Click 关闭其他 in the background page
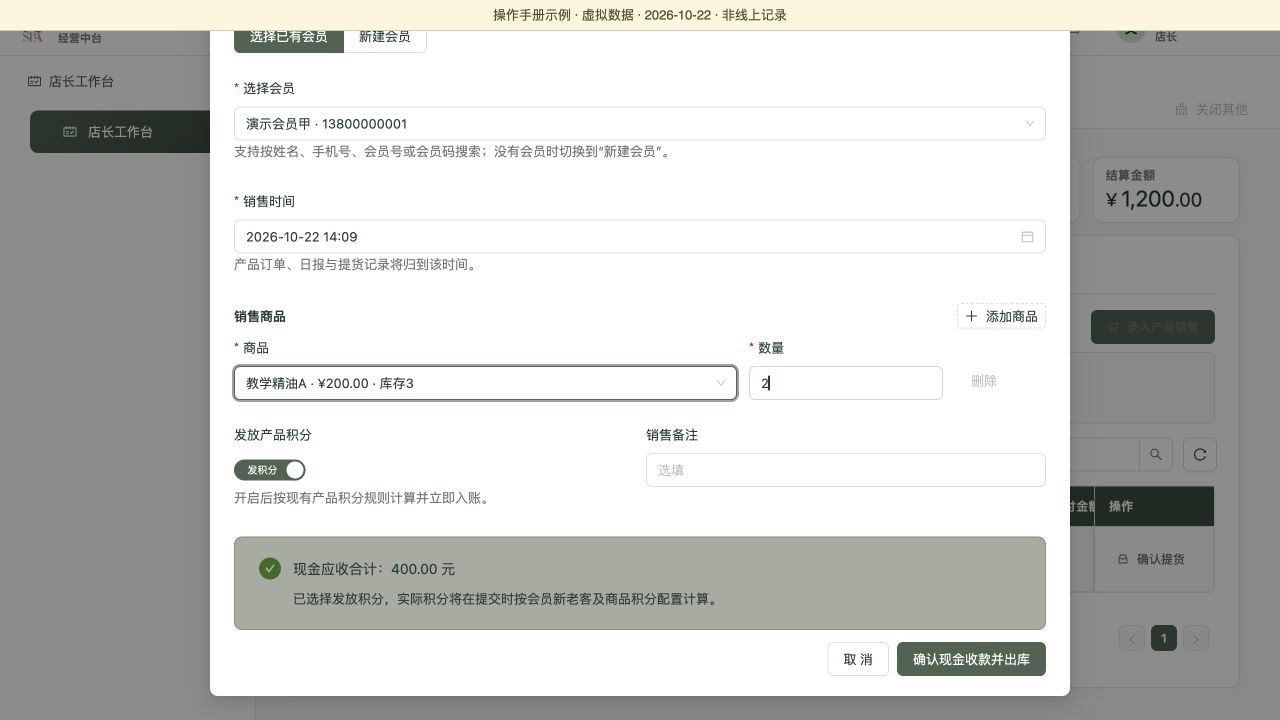 [1211, 109]
